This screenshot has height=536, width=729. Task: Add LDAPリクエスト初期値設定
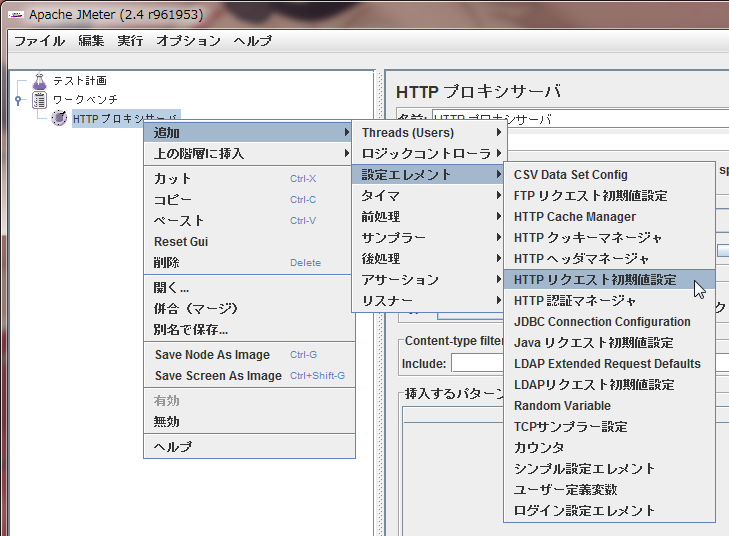pyautogui.click(x=609, y=384)
